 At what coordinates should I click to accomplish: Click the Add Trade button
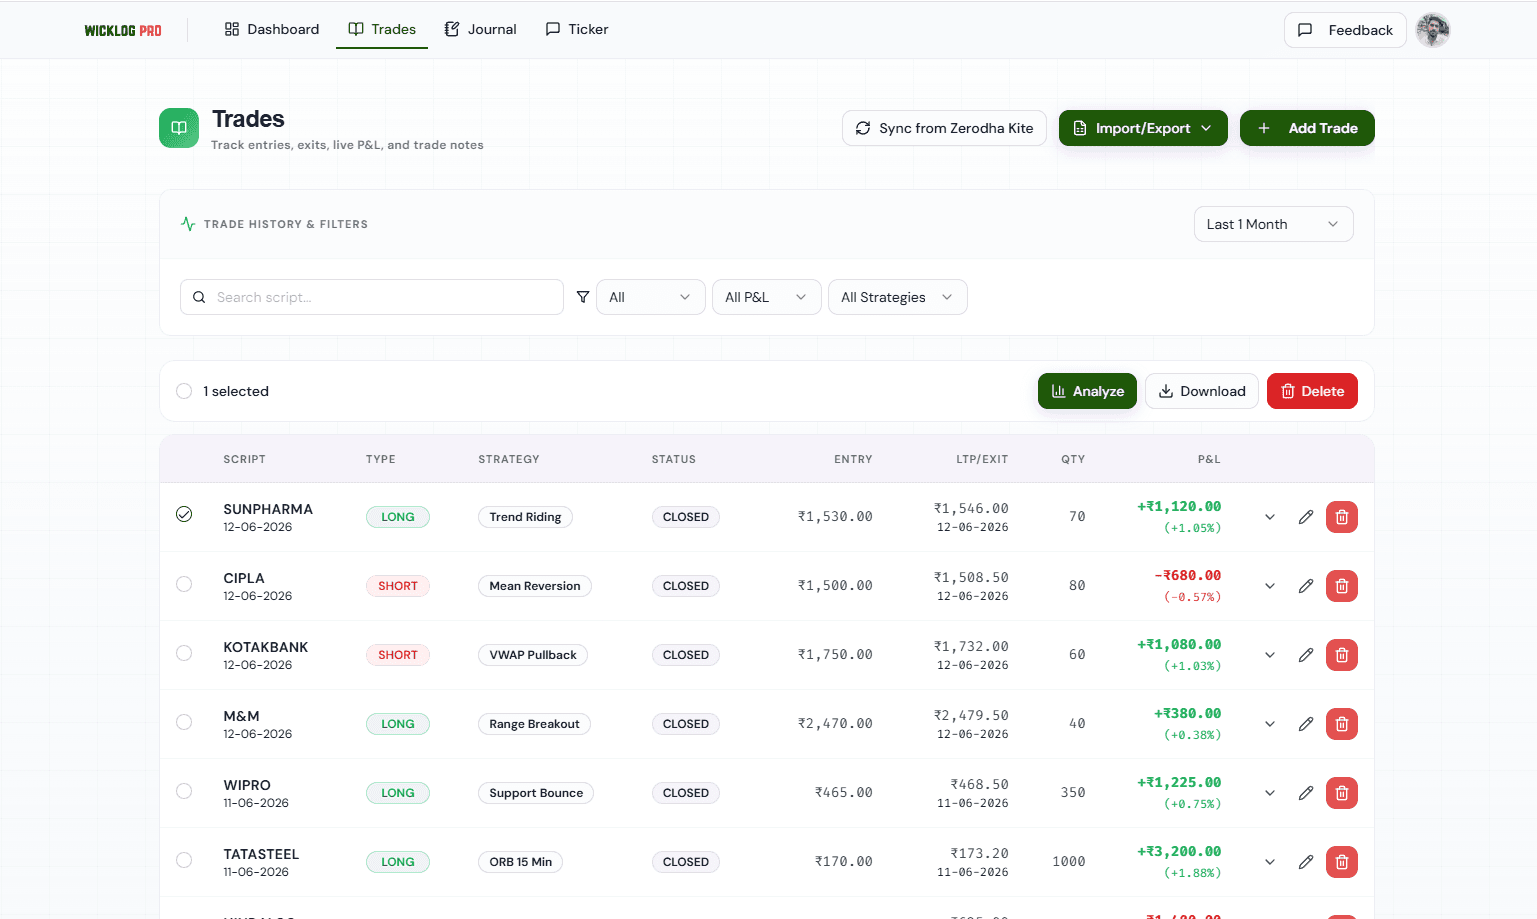[x=1307, y=128]
